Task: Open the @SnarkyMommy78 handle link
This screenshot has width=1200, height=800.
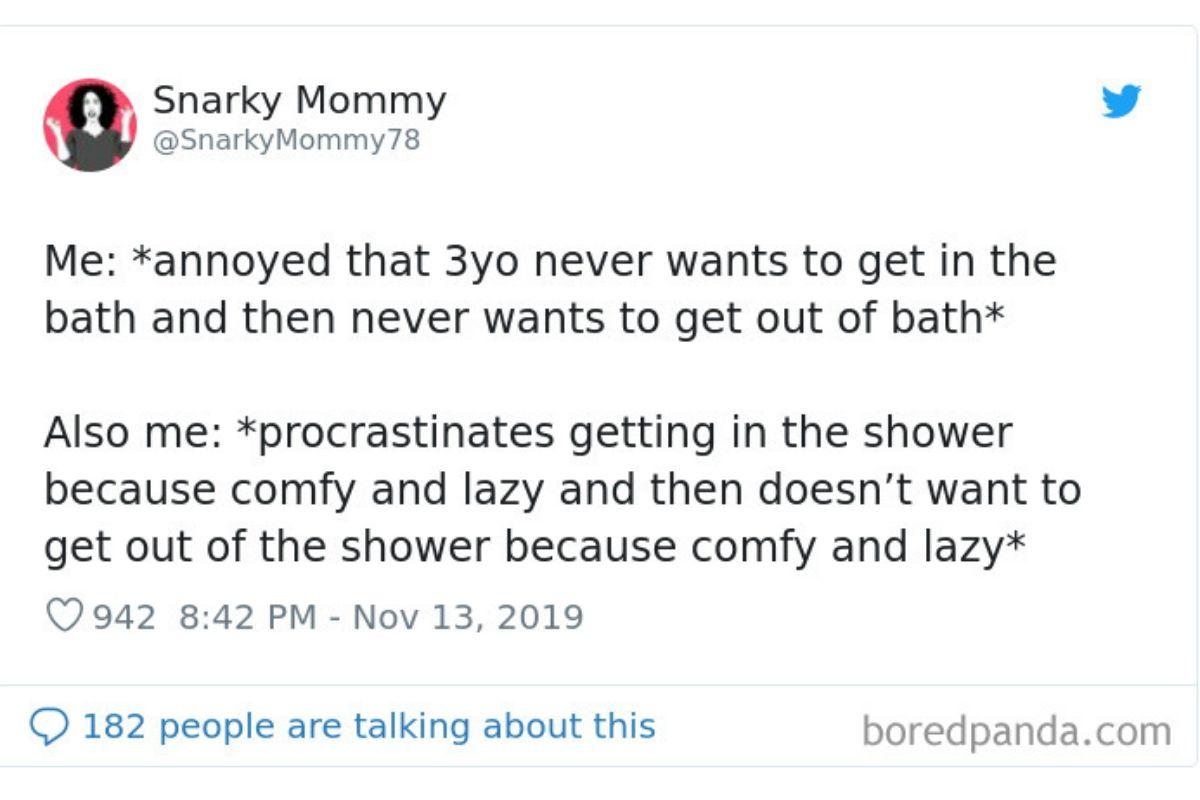Action: [x=285, y=141]
